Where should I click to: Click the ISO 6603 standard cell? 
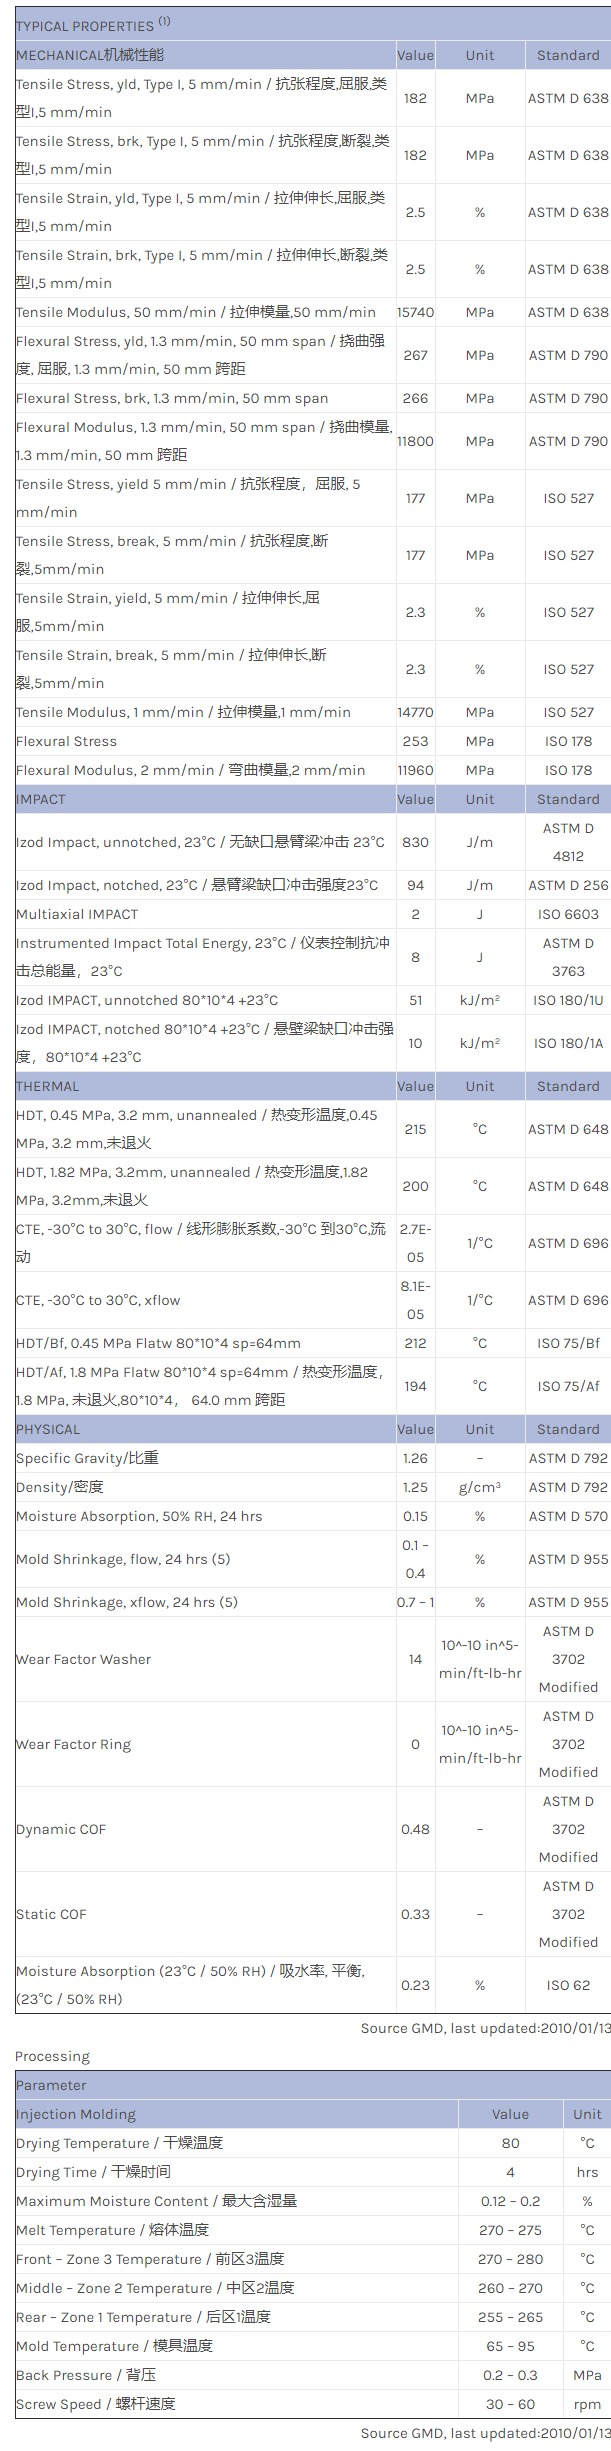pyautogui.click(x=568, y=914)
